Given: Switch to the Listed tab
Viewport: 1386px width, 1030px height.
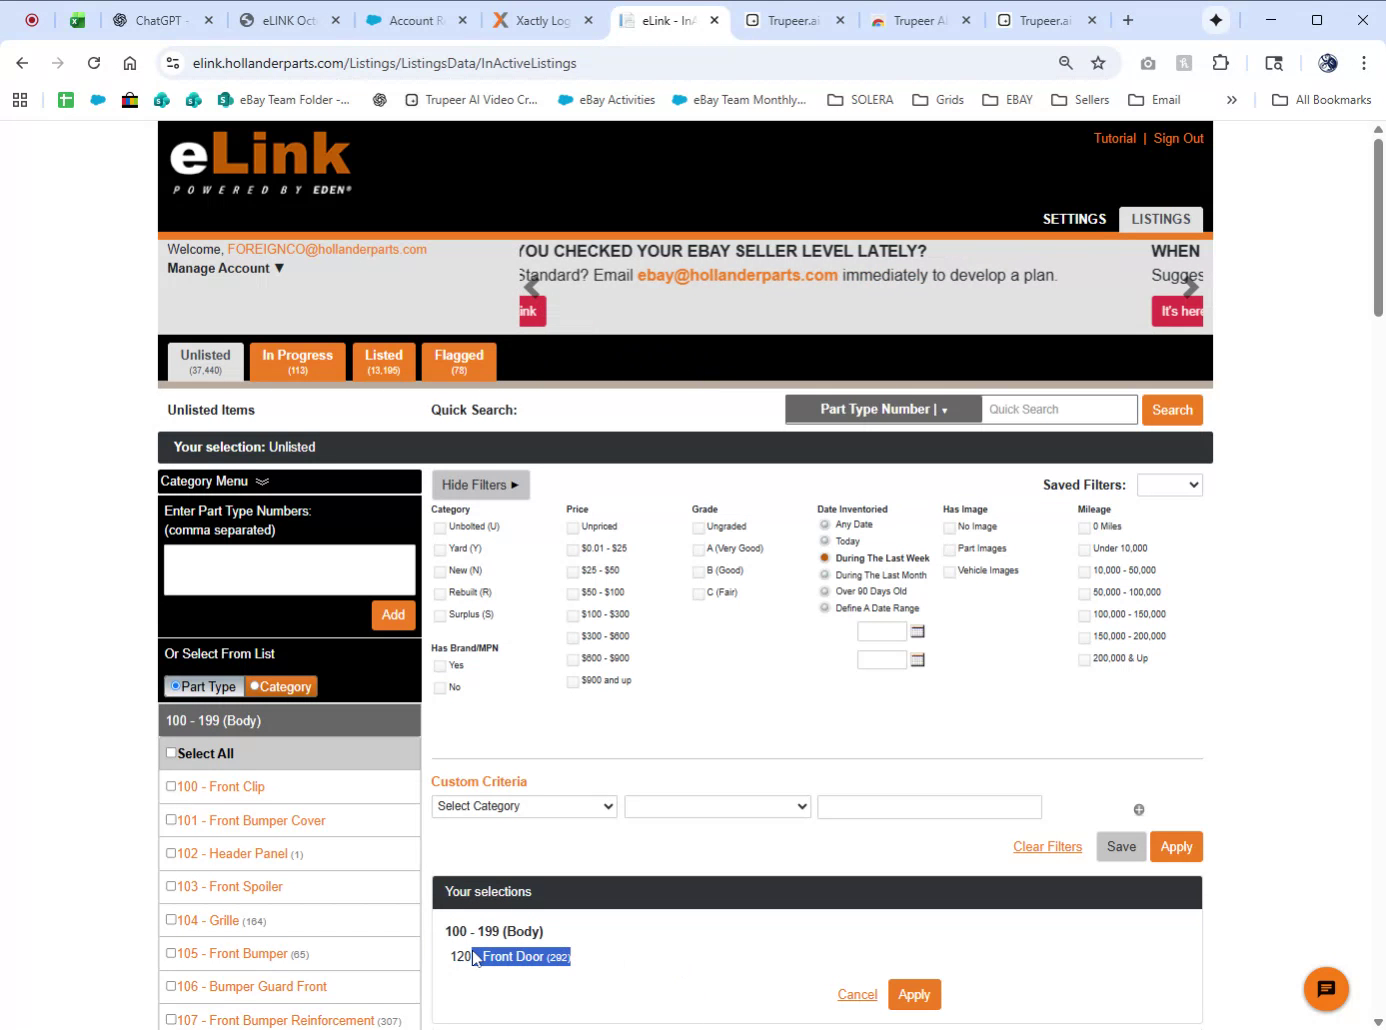Looking at the screenshot, I should point(383,361).
